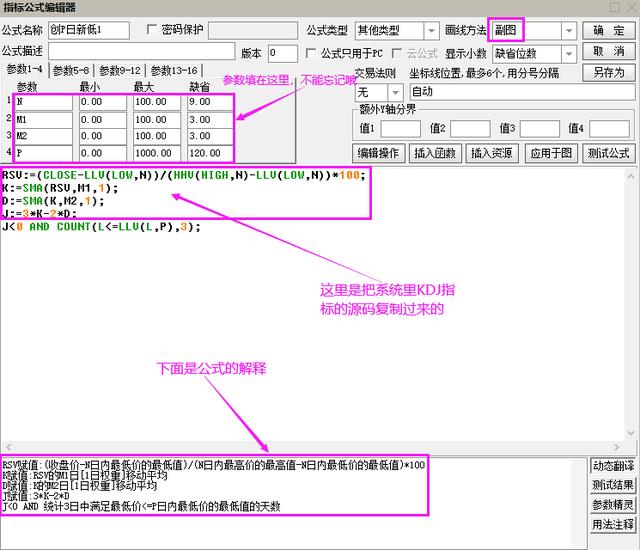Screen dimensions: 640x550
Task: Click the 另存为 button
Action: [608, 72]
